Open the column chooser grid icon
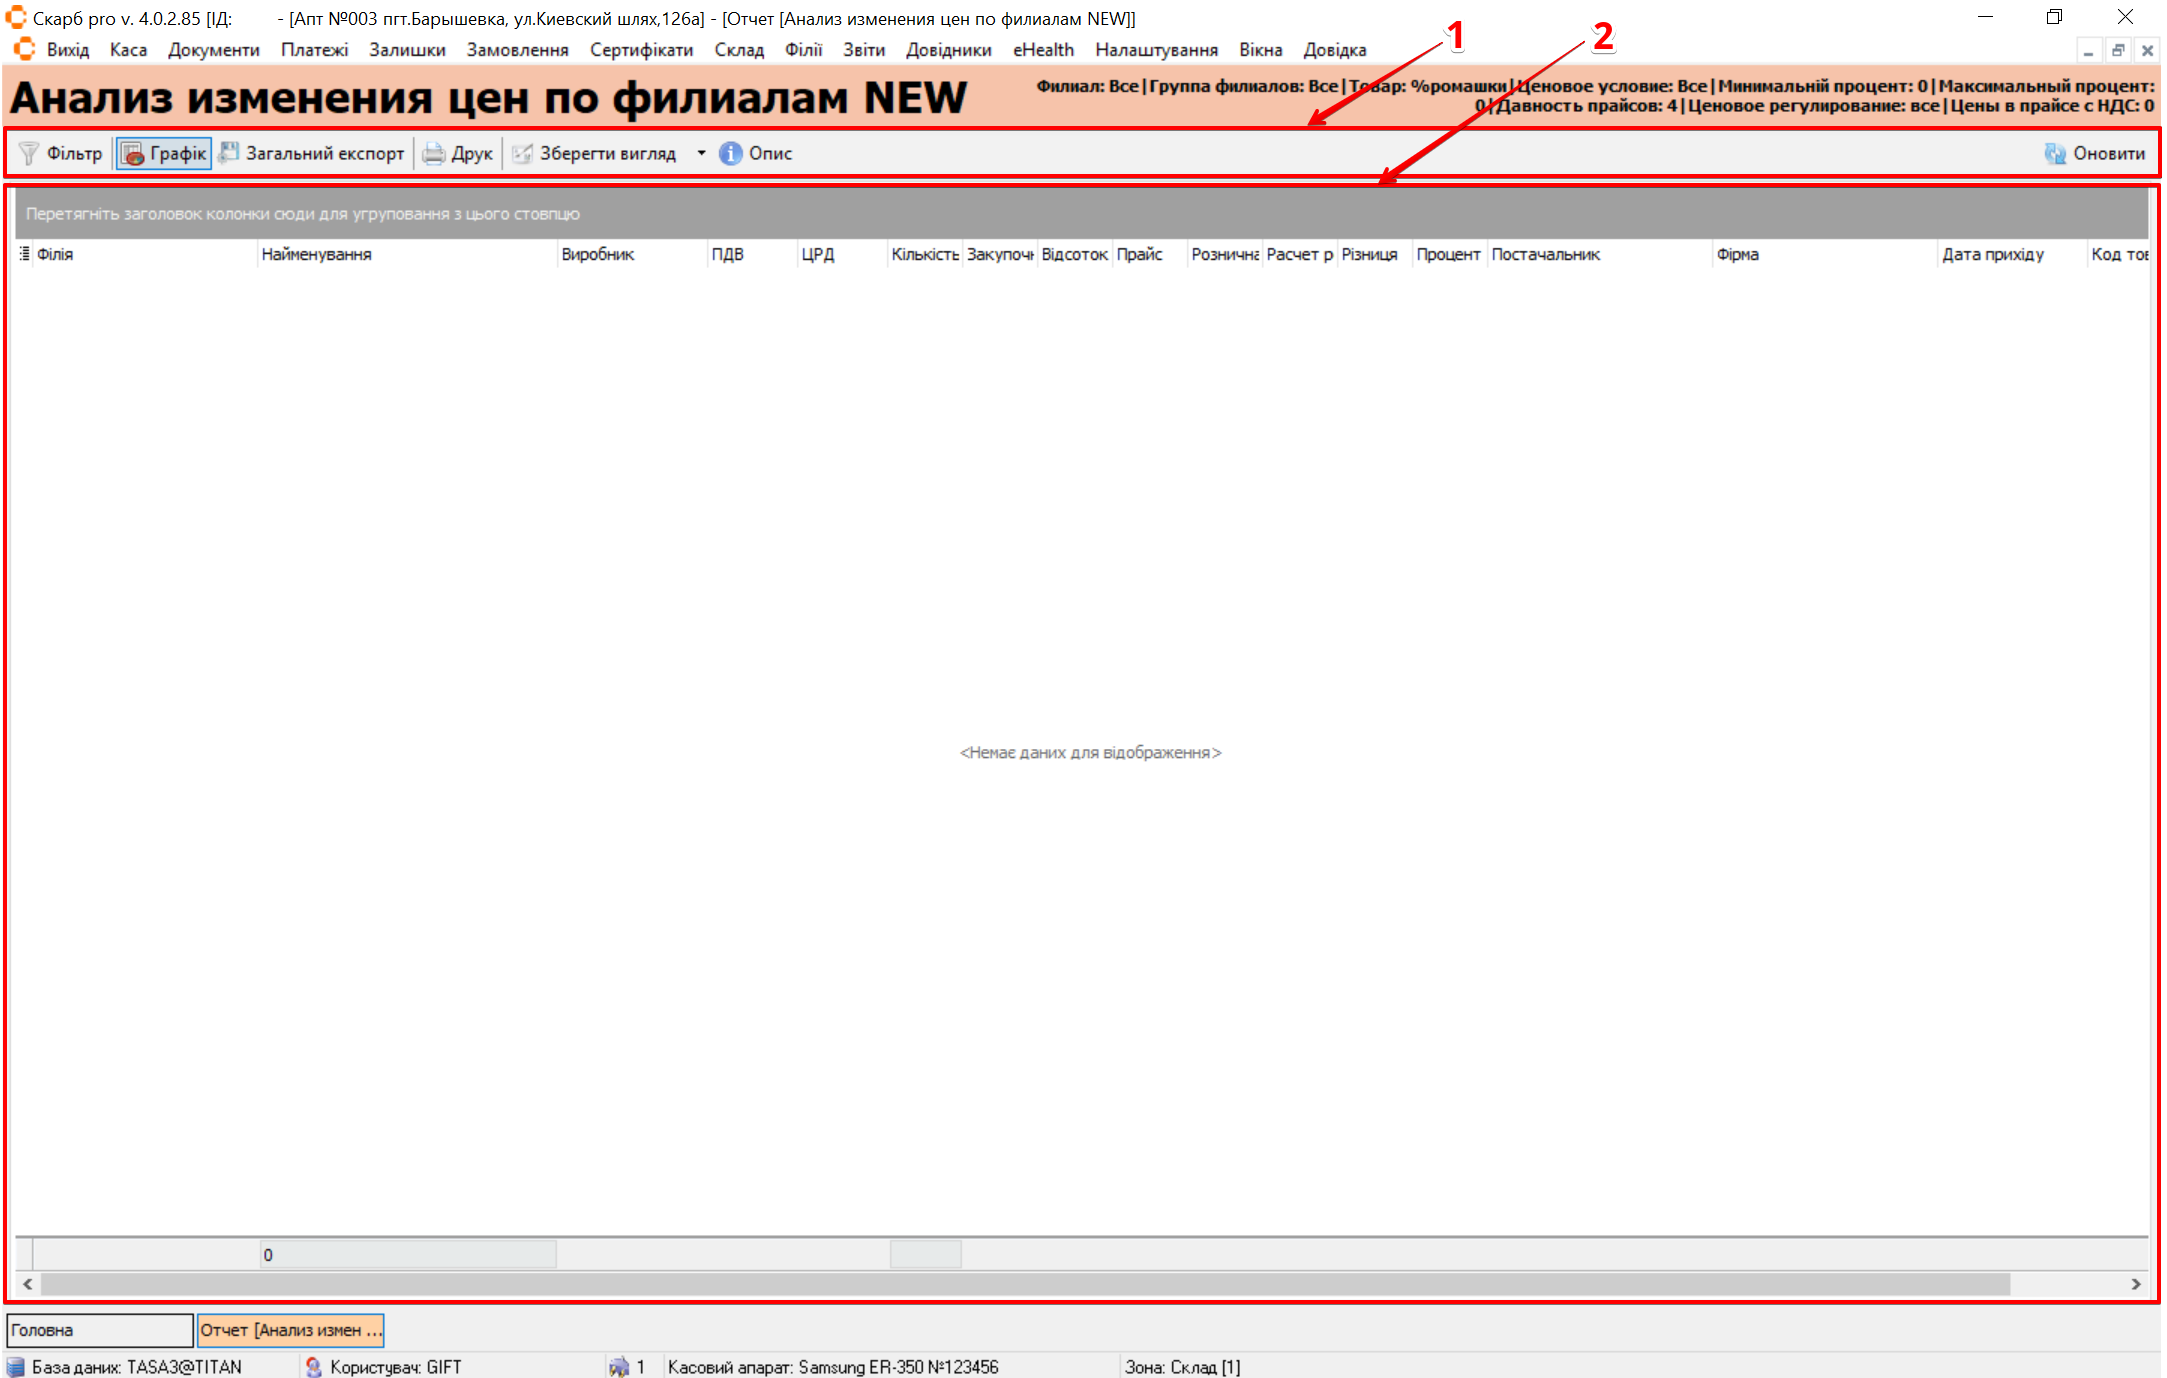 (x=24, y=254)
